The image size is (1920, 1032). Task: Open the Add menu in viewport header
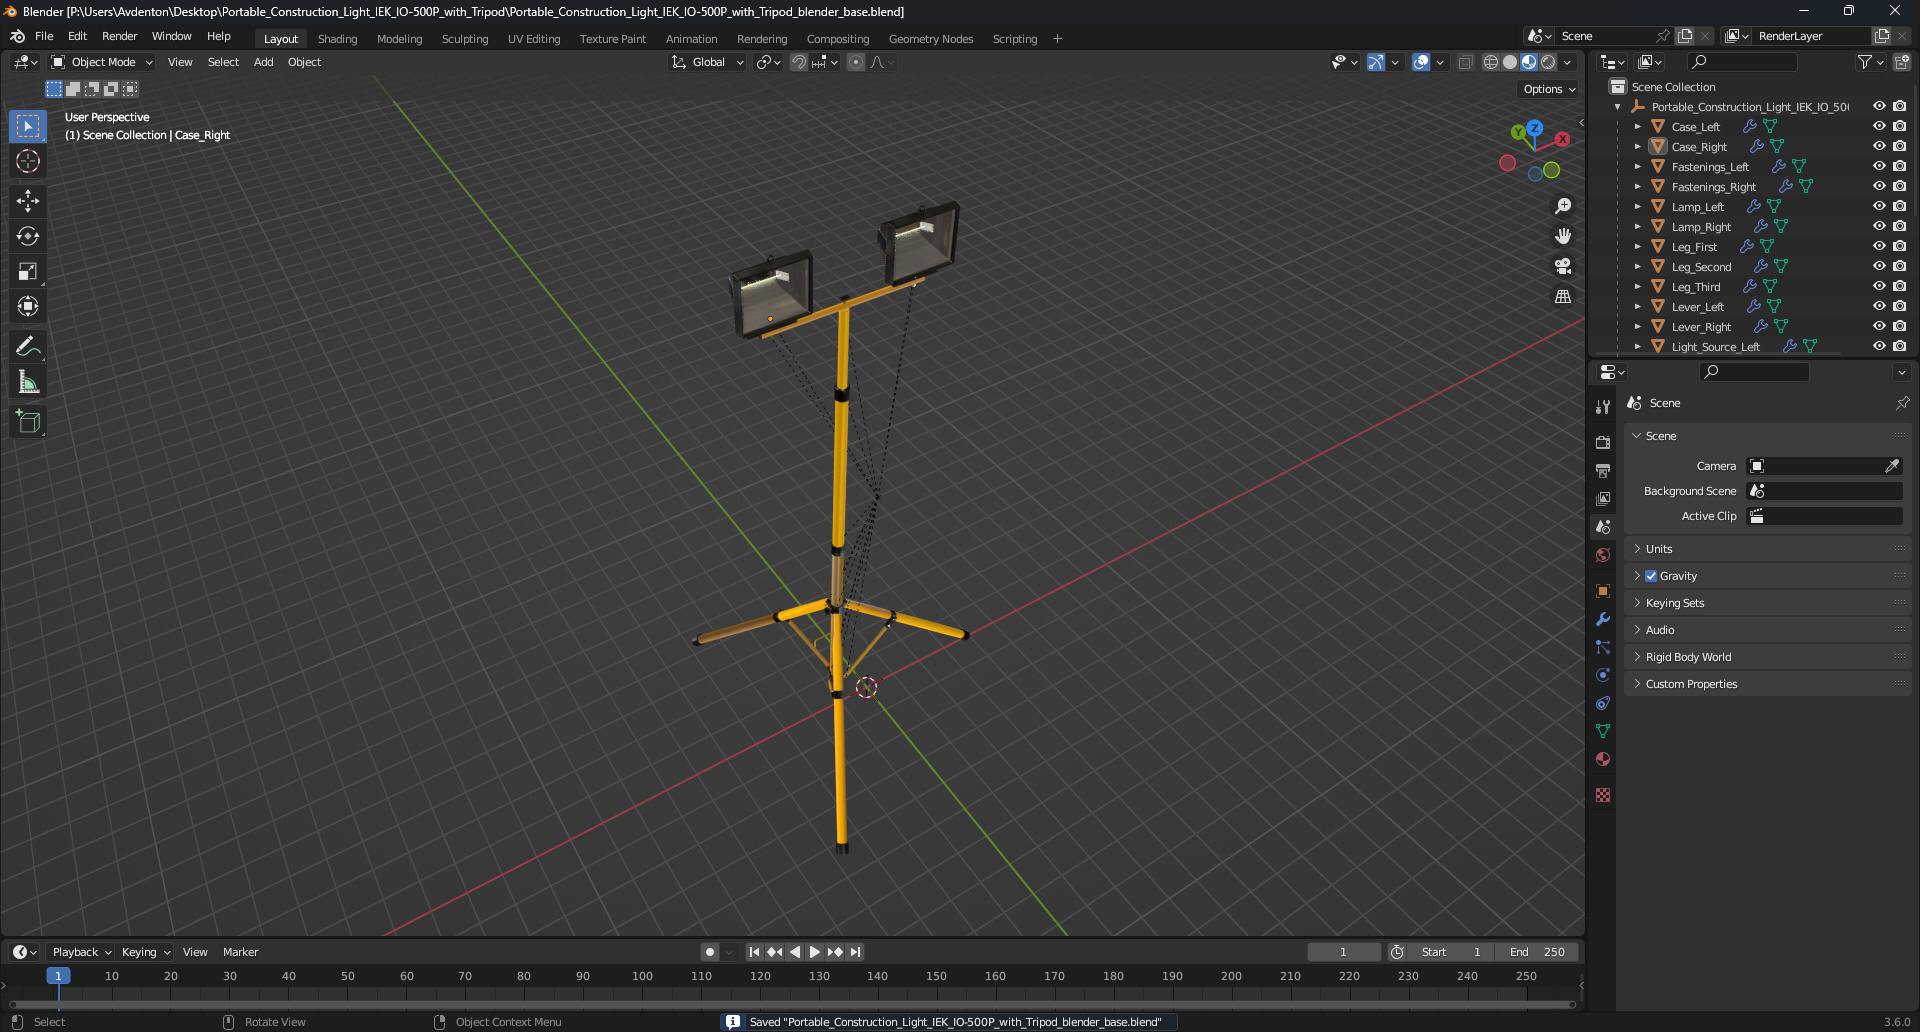[x=263, y=62]
